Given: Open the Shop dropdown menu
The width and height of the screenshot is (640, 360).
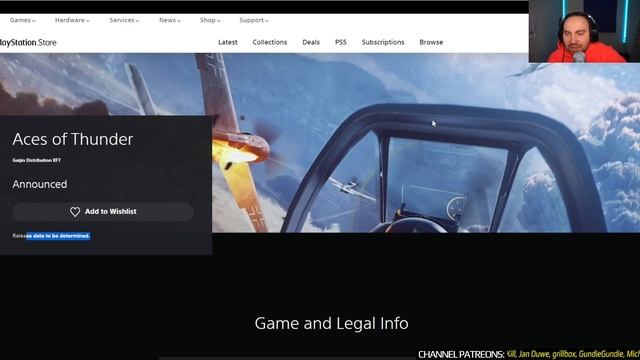Looking at the screenshot, I should pos(210,20).
